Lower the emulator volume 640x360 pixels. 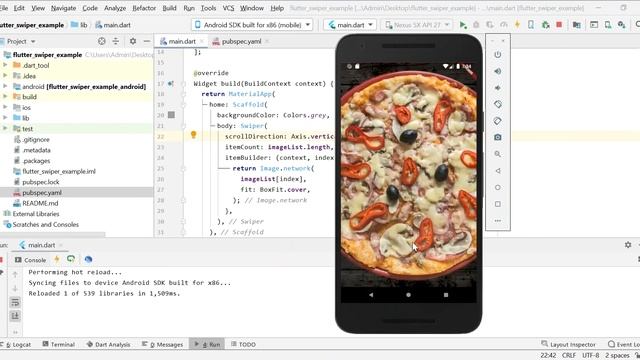(498, 88)
